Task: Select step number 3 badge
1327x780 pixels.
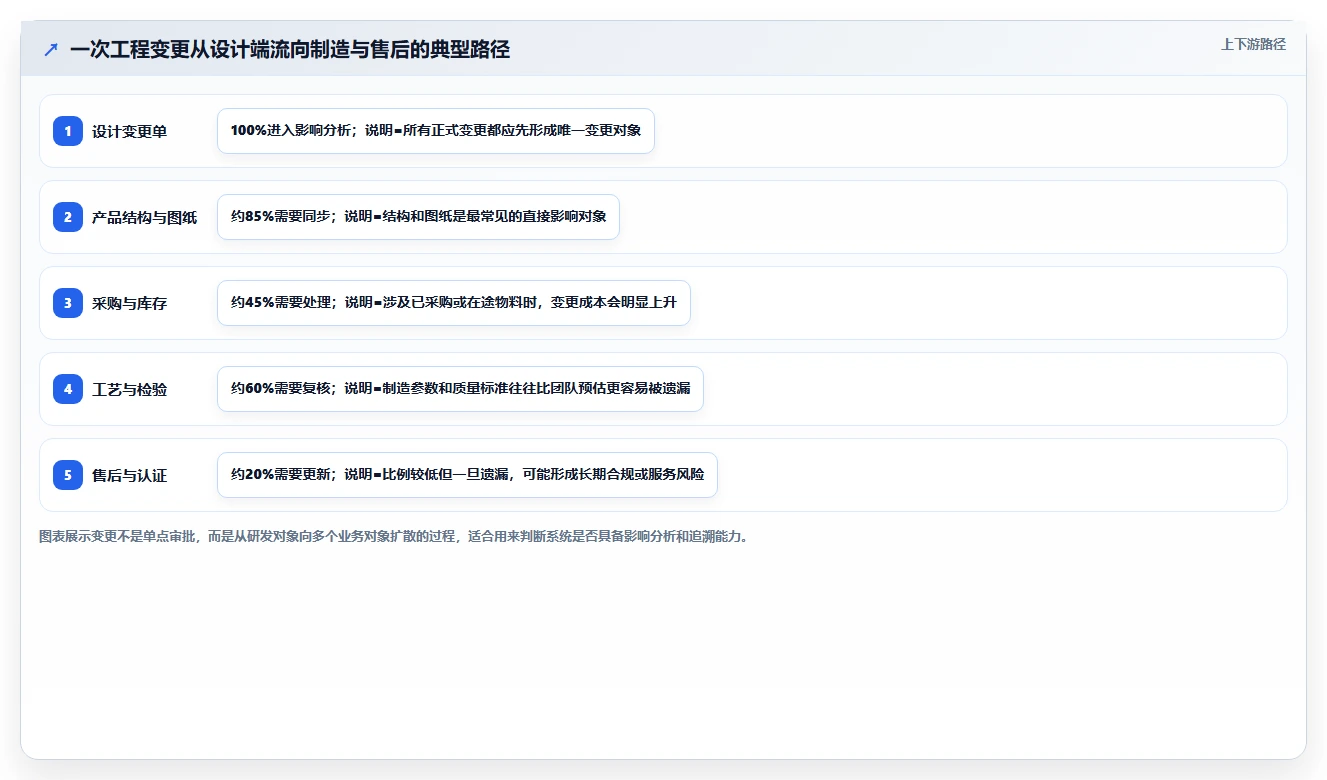Action: coord(68,303)
